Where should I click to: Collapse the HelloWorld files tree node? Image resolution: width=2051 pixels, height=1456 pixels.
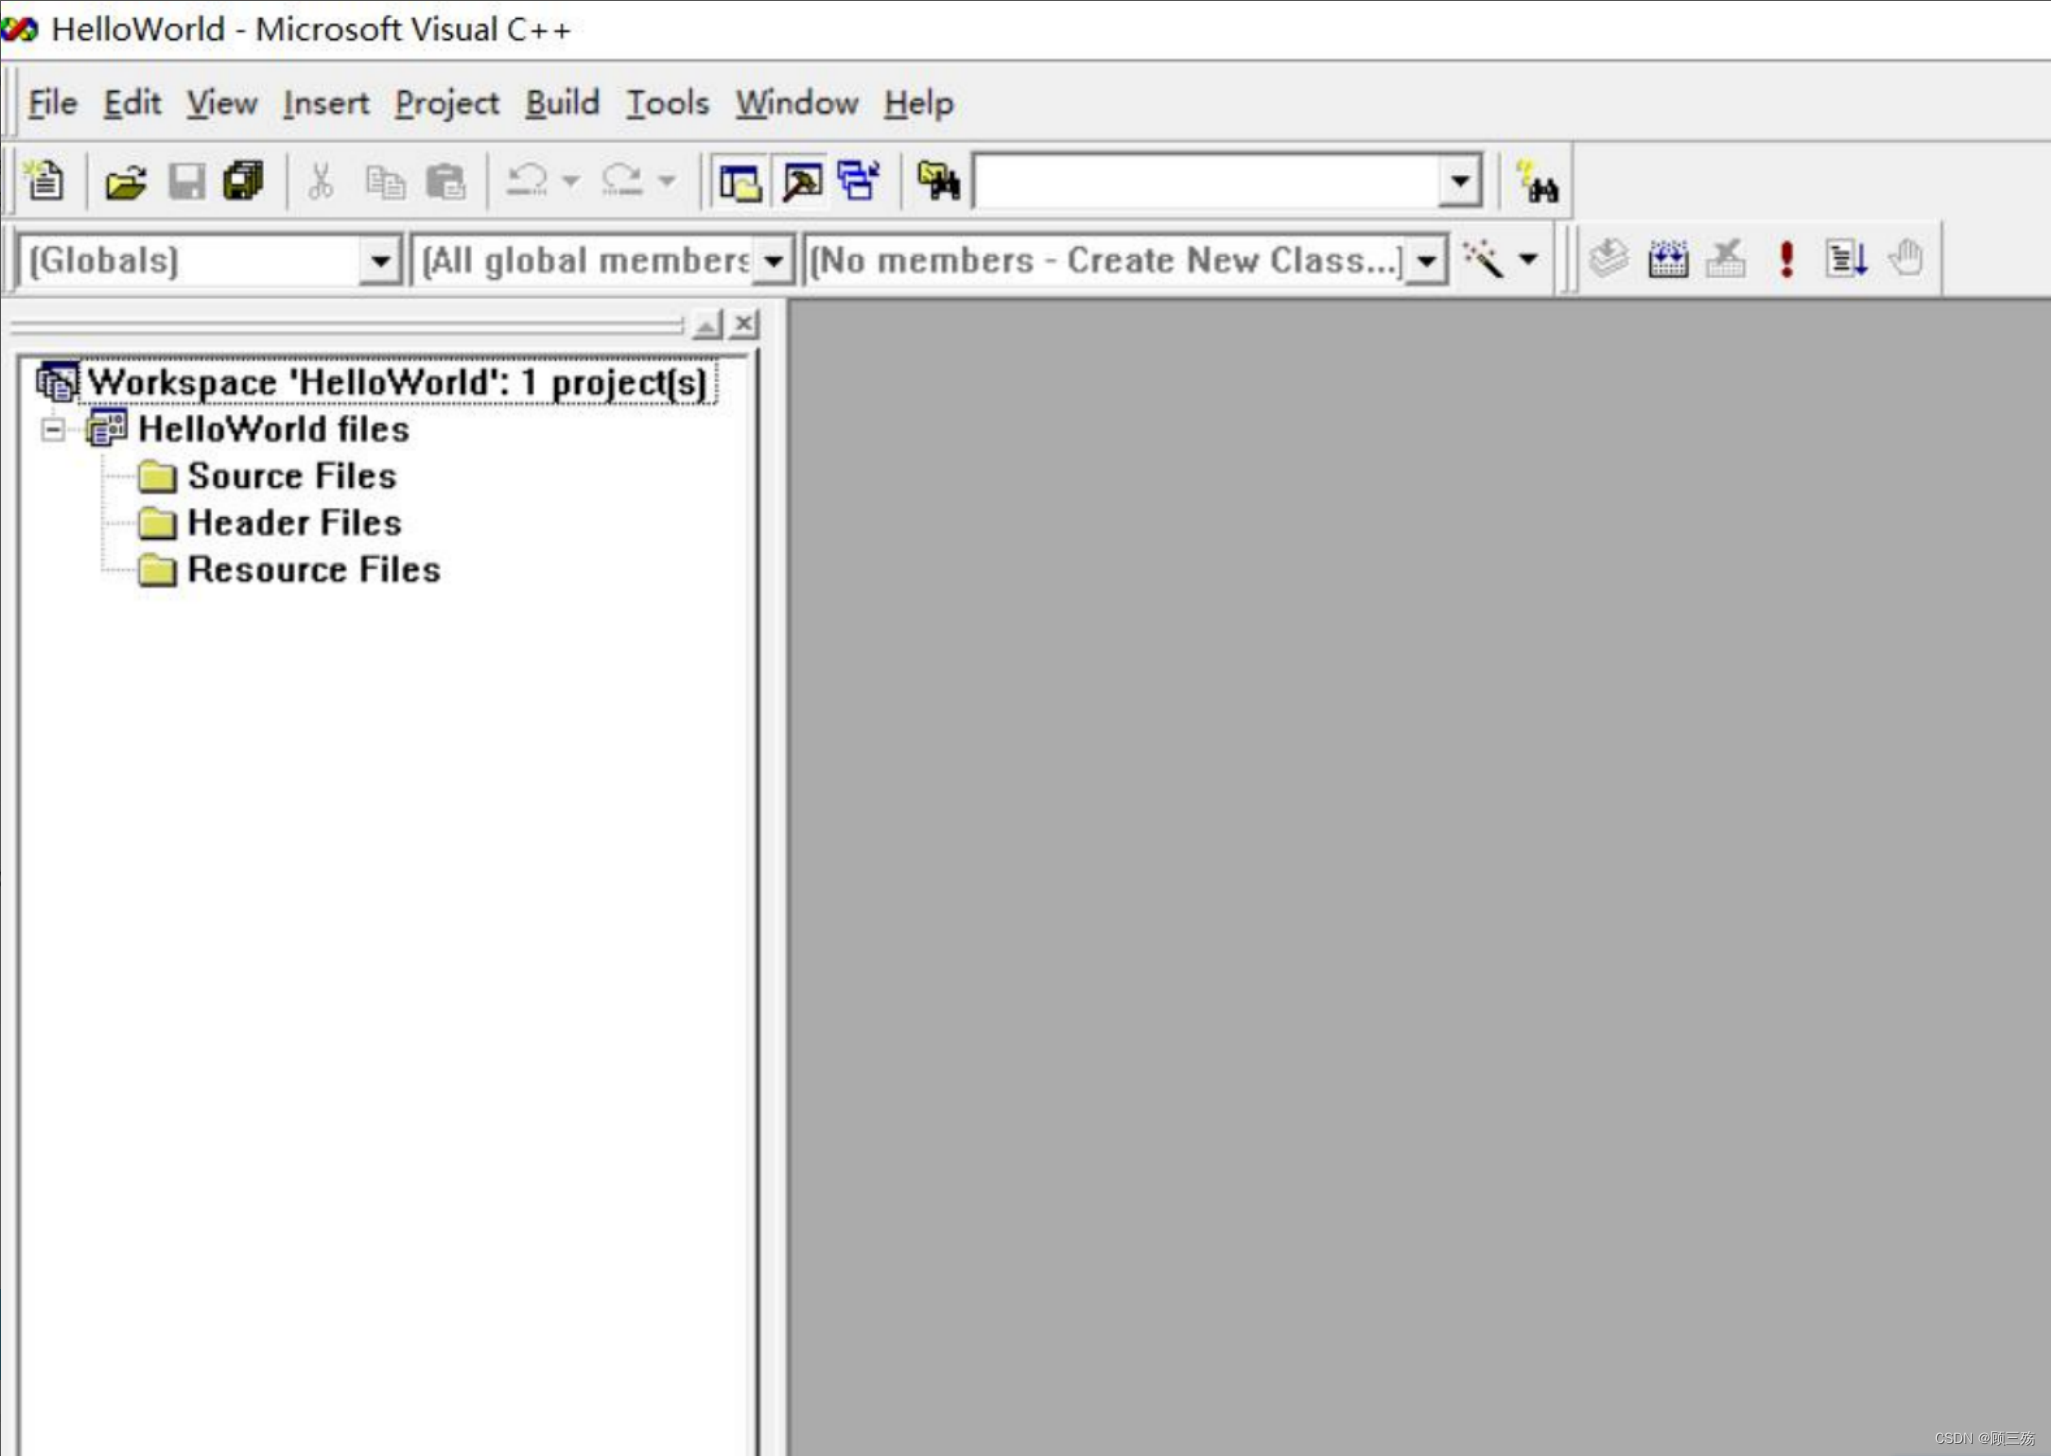(53, 430)
